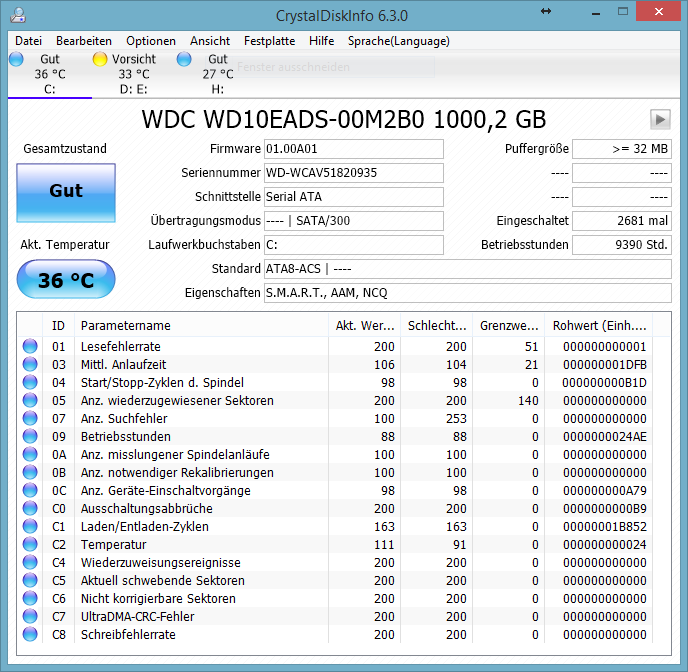Click the Betriebsstunden field 9390 Std.
Screen dimensions: 688x672
622,245
